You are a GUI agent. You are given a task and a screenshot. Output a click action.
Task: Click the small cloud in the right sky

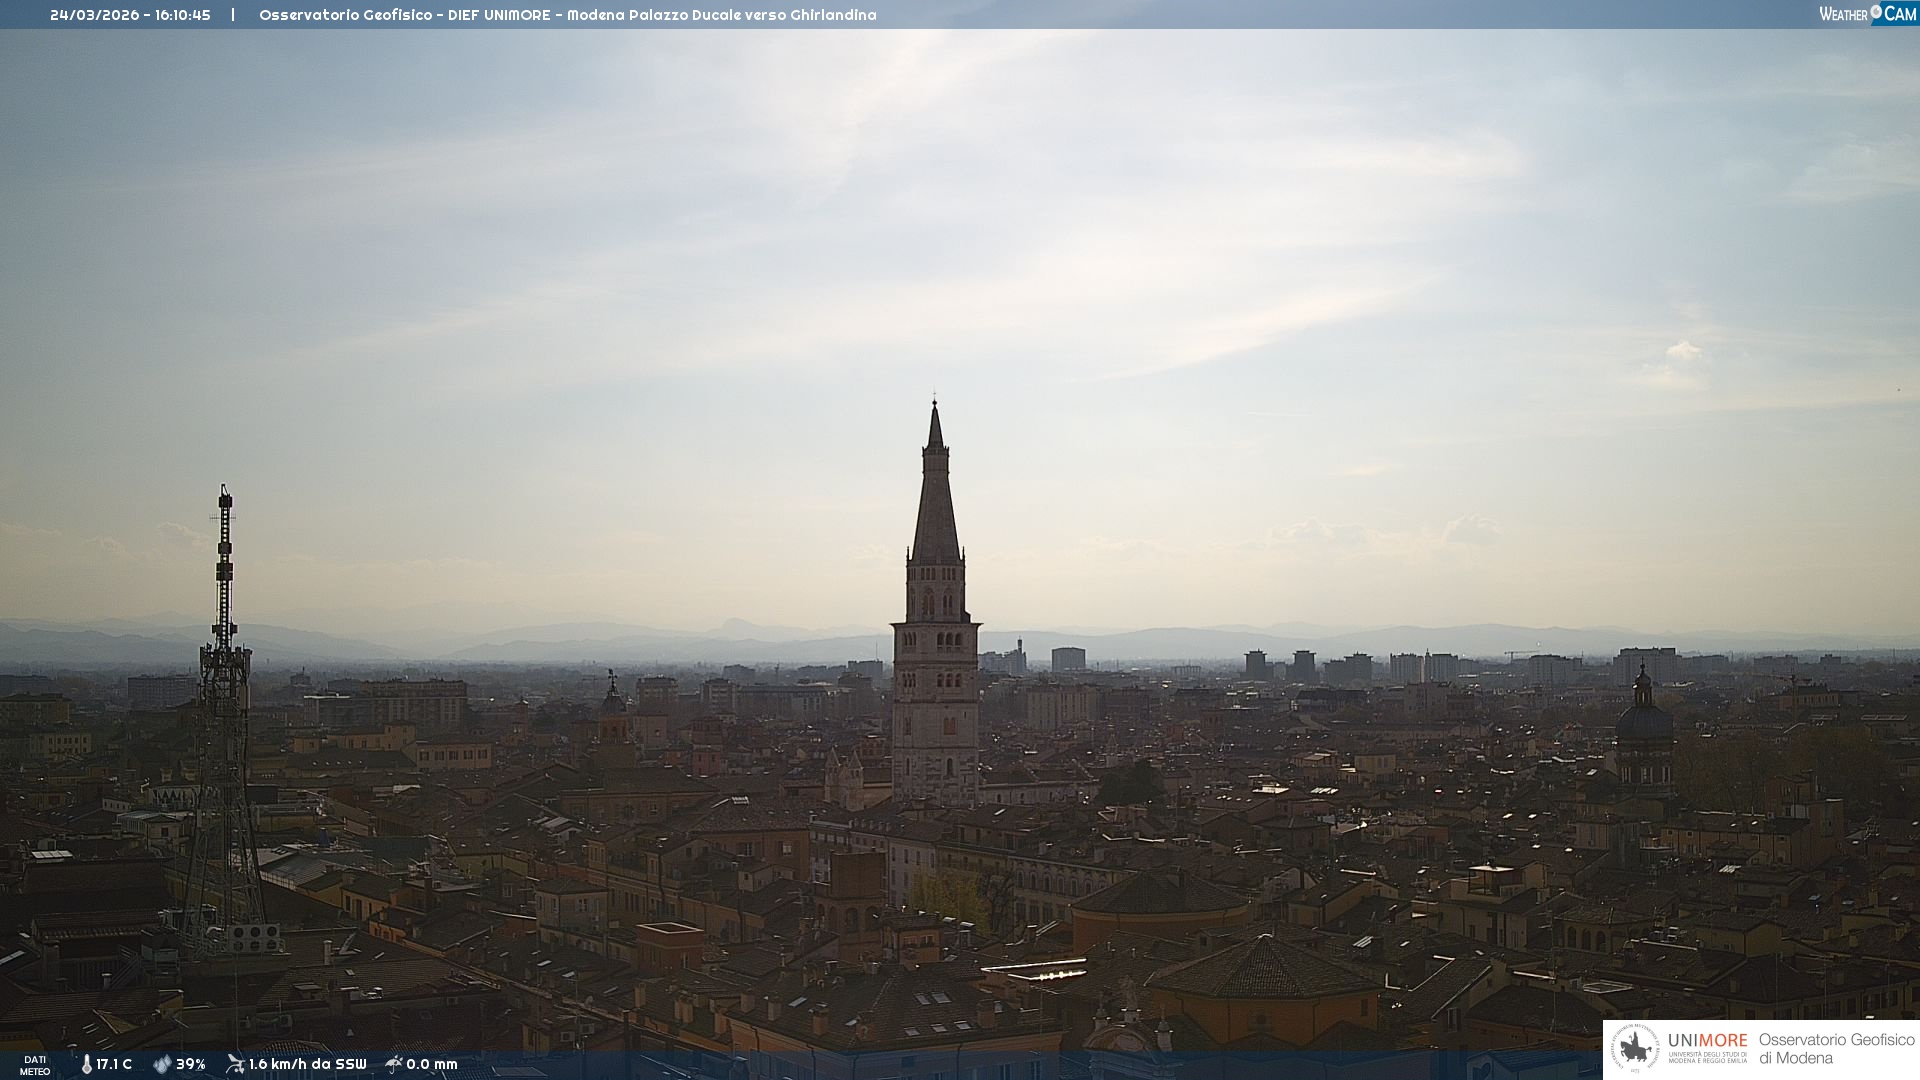coord(1683,350)
